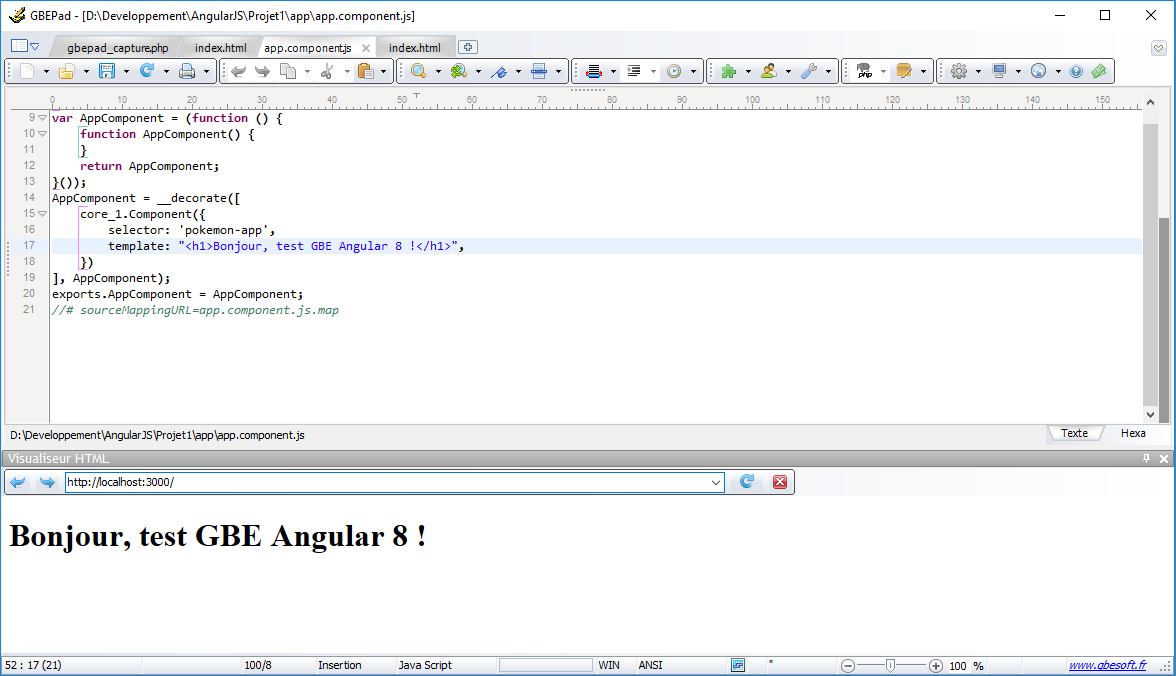Open the dropdown arrow next to Save
The height and width of the screenshot is (676, 1176).
(126, 72)
